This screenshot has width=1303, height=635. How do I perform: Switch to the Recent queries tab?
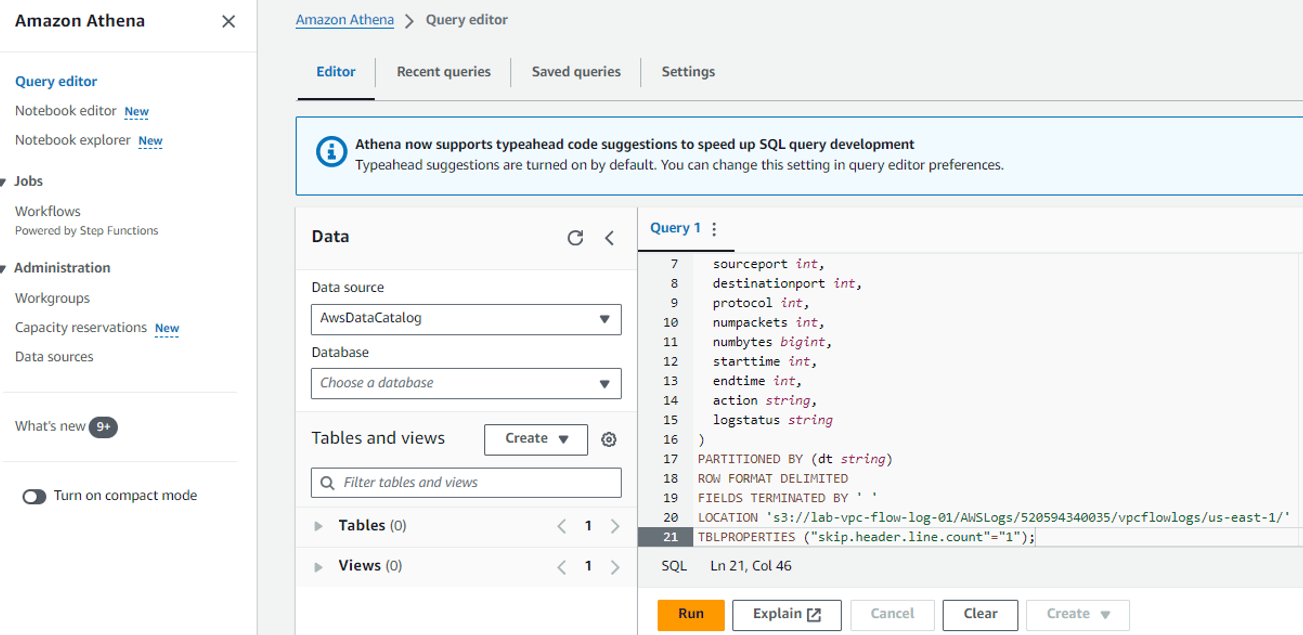coord(443,72)
